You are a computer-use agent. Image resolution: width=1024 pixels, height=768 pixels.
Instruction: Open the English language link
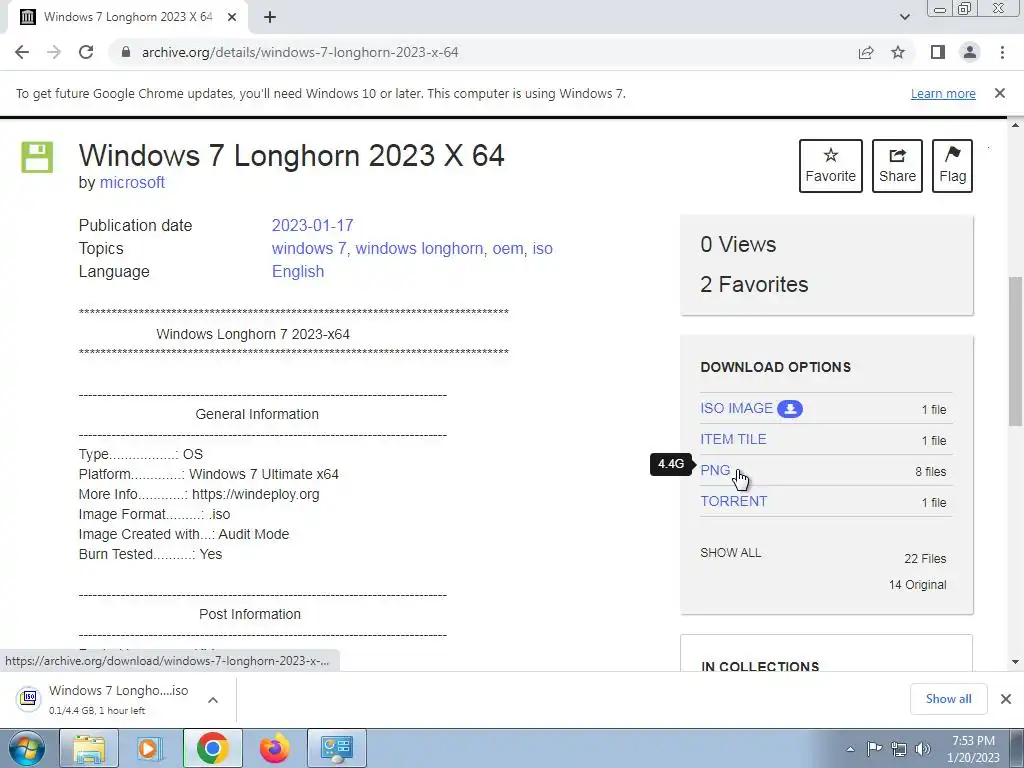tap(298, 272)
